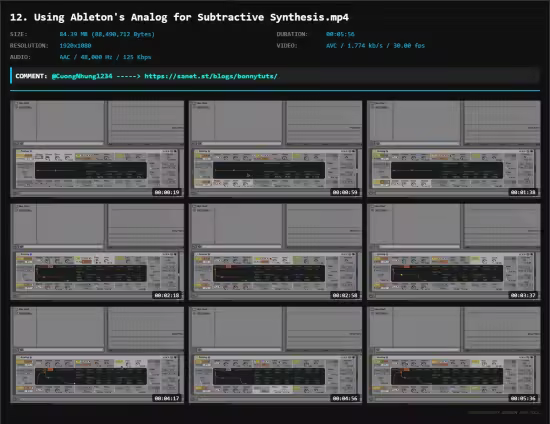Viewport: 550px width, 424px height.
Task: Click the 'DURATION:' field label
Action: (292, 34)
